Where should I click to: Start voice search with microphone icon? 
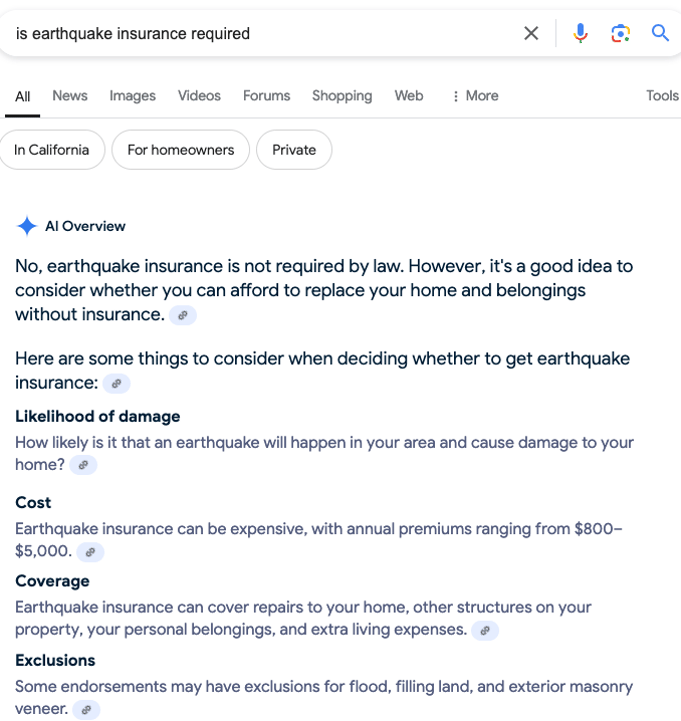point(580,33)
